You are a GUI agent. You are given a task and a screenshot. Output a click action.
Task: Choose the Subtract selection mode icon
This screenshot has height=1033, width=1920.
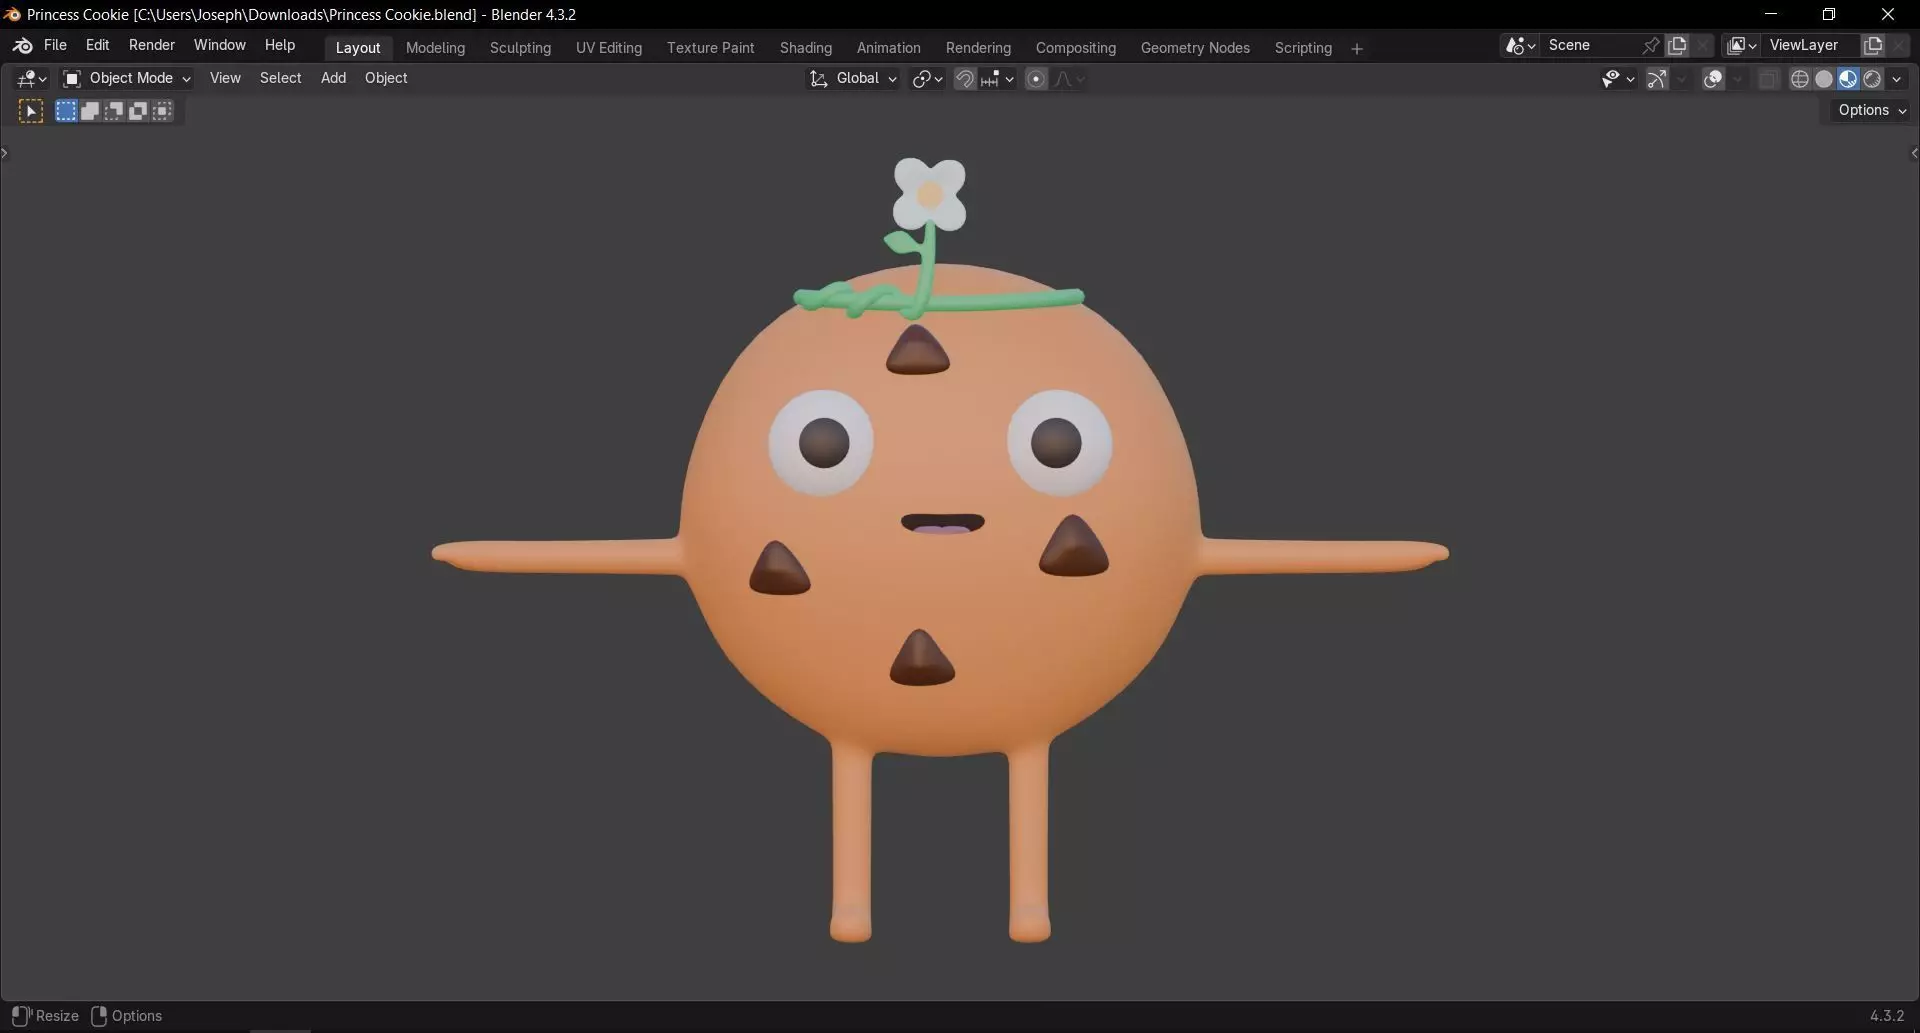(x=114, y=112)
